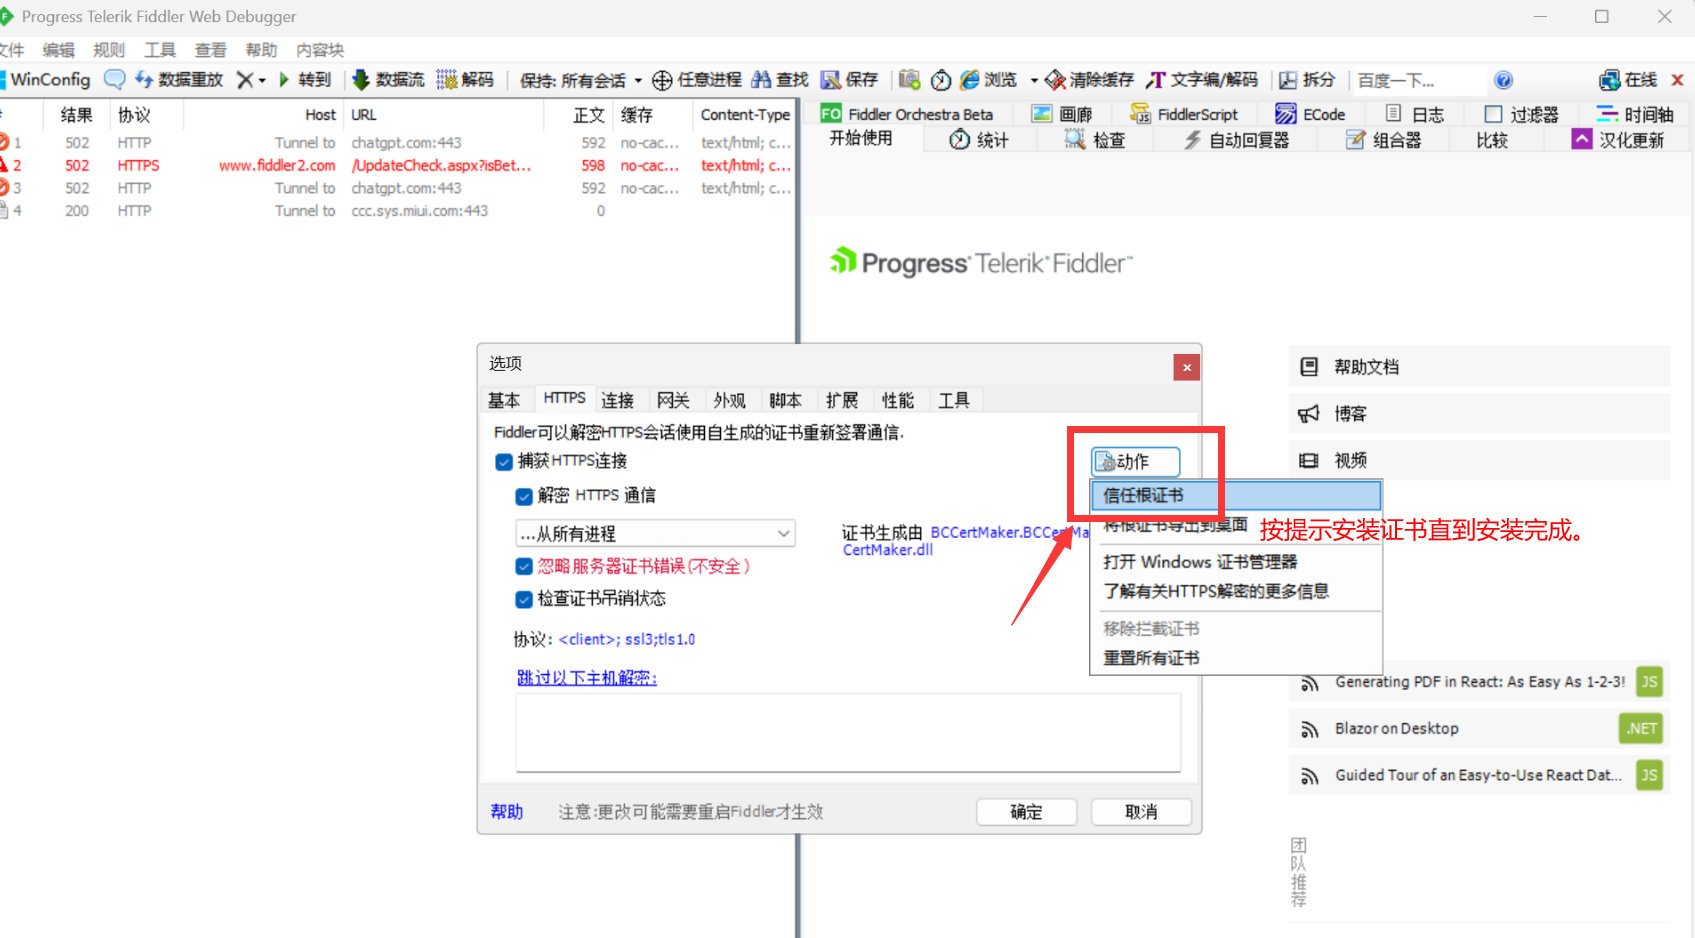Switch to 连接 tab in options dialog
1695x938 pixels.
(x=618, y=400)
